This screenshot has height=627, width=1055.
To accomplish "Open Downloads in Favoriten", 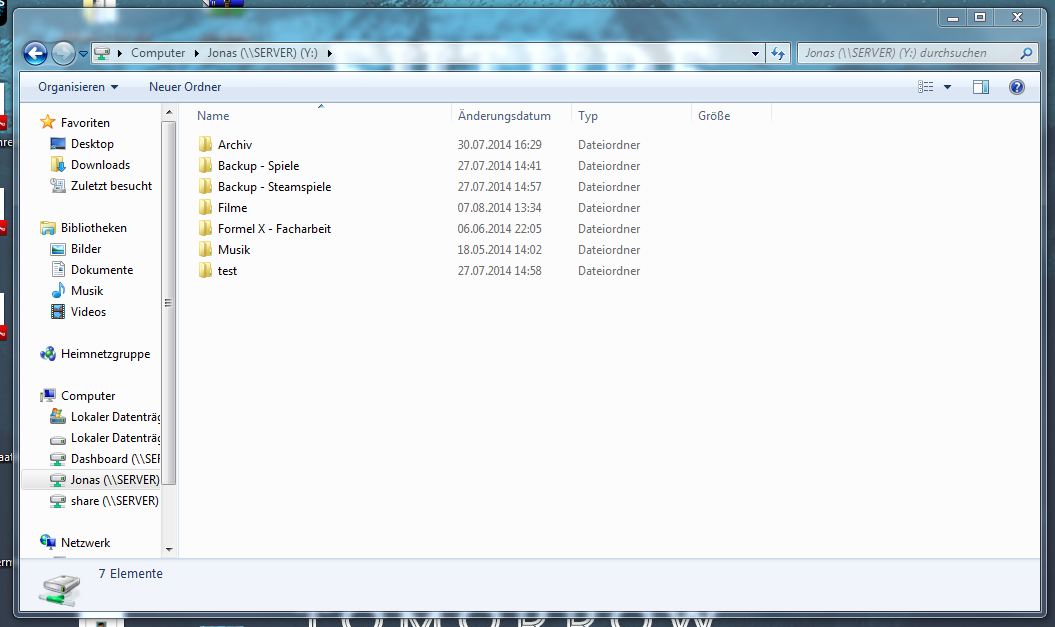I will pyautogui.click(x=100, y=165).
